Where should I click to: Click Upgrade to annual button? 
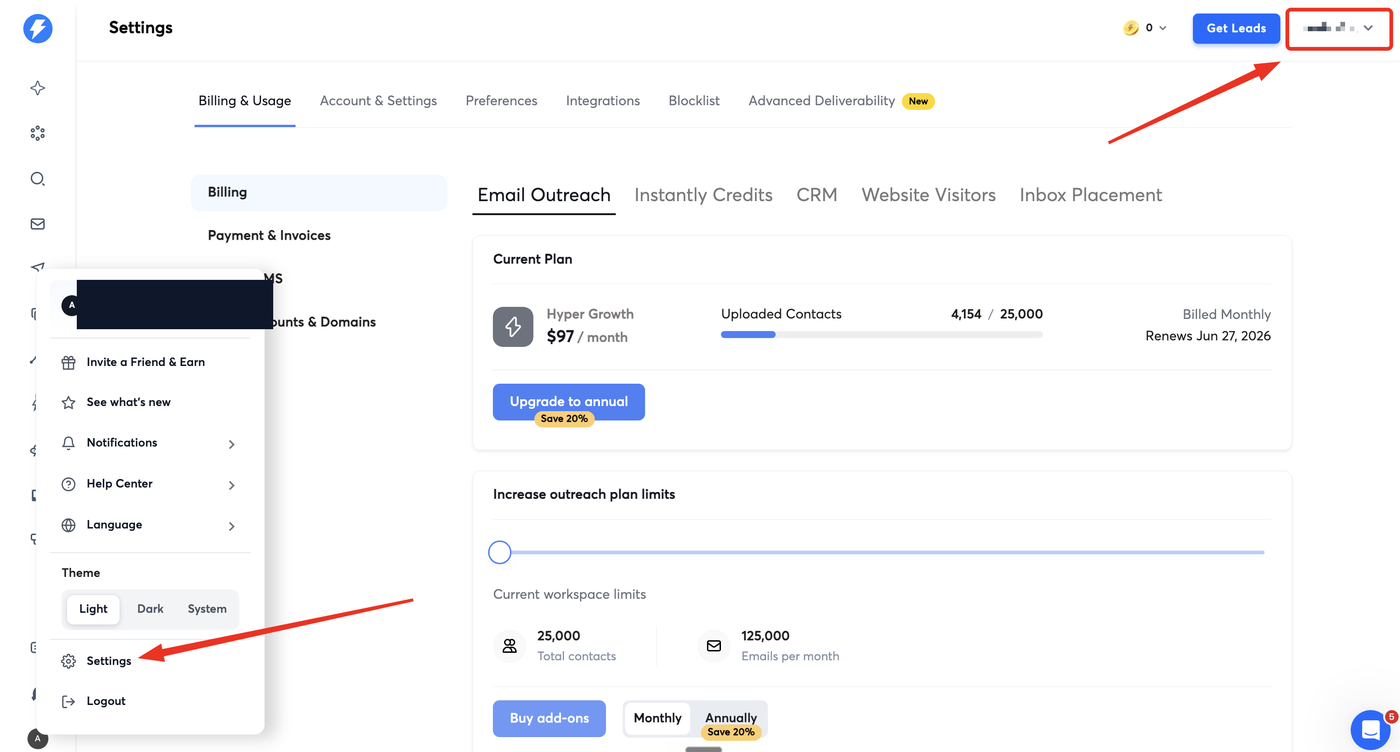click(569, 402)
